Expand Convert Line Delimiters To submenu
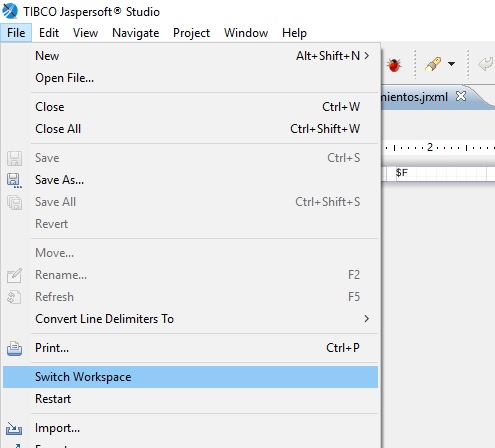 point(190,319)
